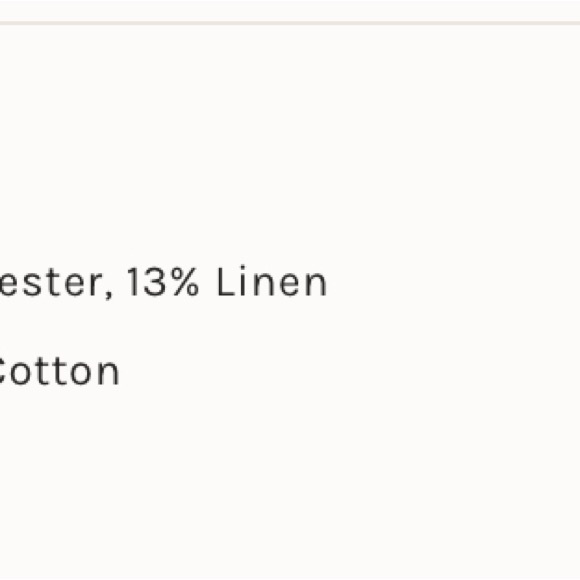Screen dimensions: 580x580
Task: Click the letter i in Linen
Action: (x=243, y=281)
